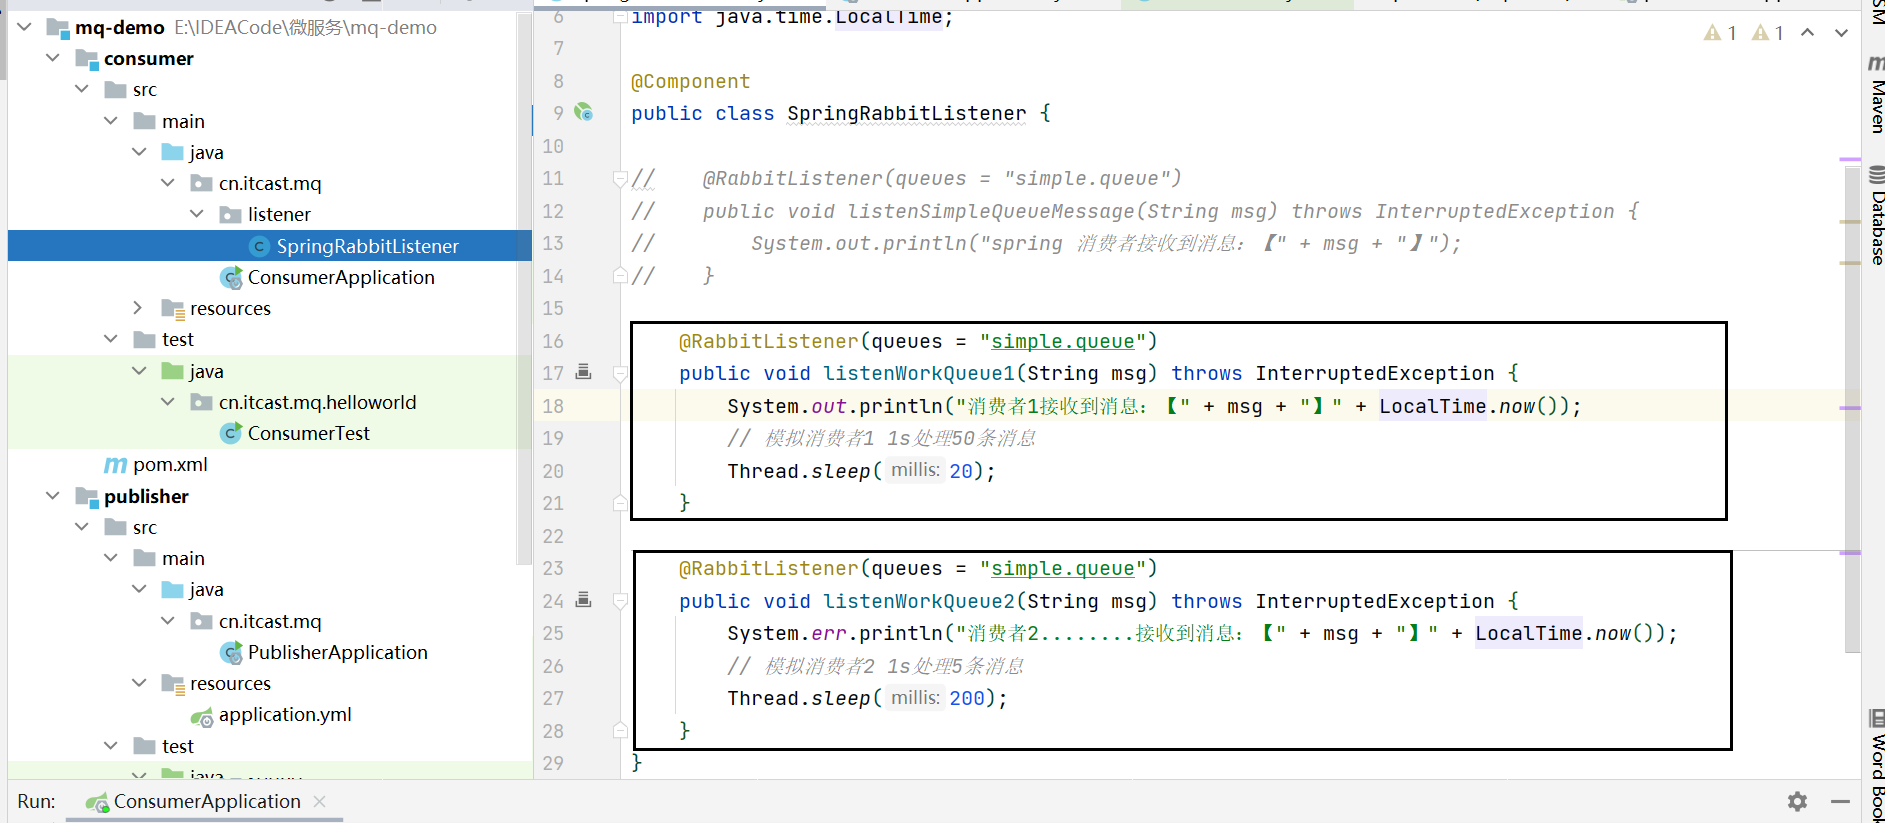Image resolution: width=1885 pixels, height=823 pixels.
Task: Open Run tool window settings gear
Action: 1797,801
